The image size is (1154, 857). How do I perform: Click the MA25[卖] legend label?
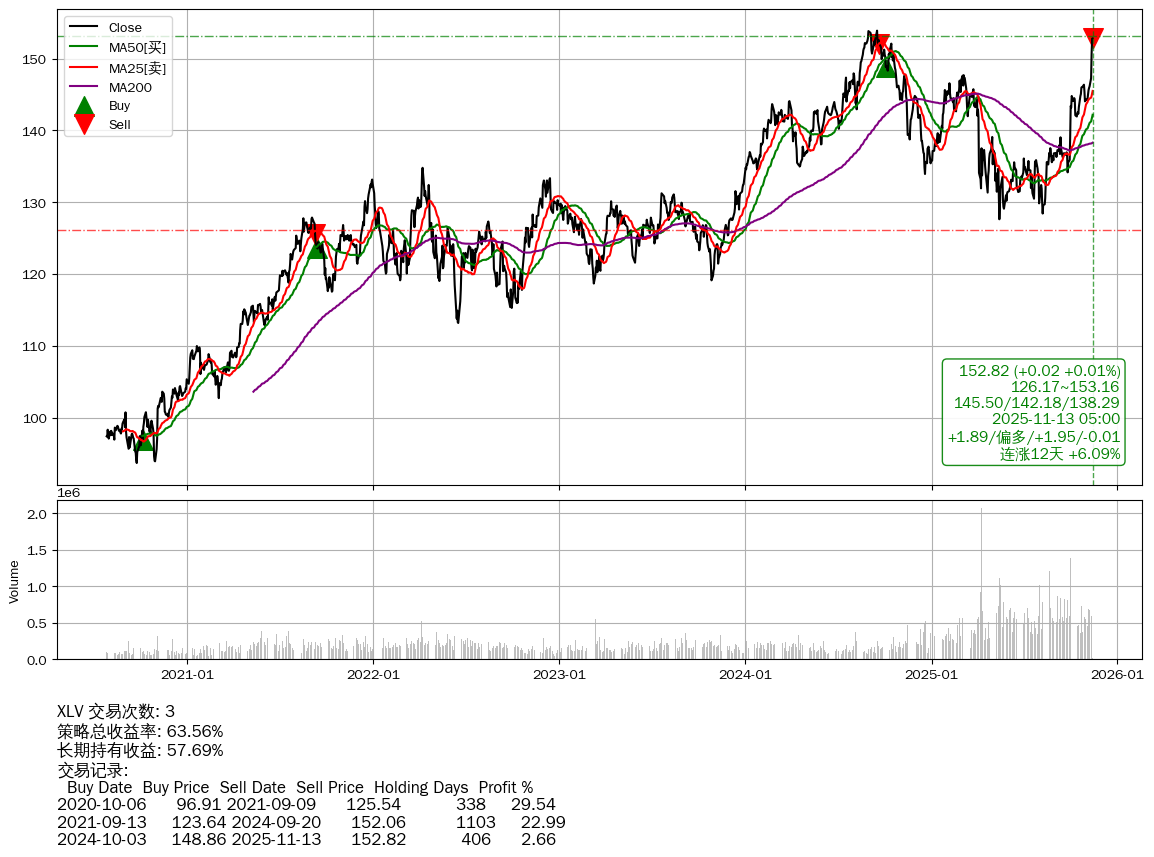pyautogui.click(x=137, y=67)
